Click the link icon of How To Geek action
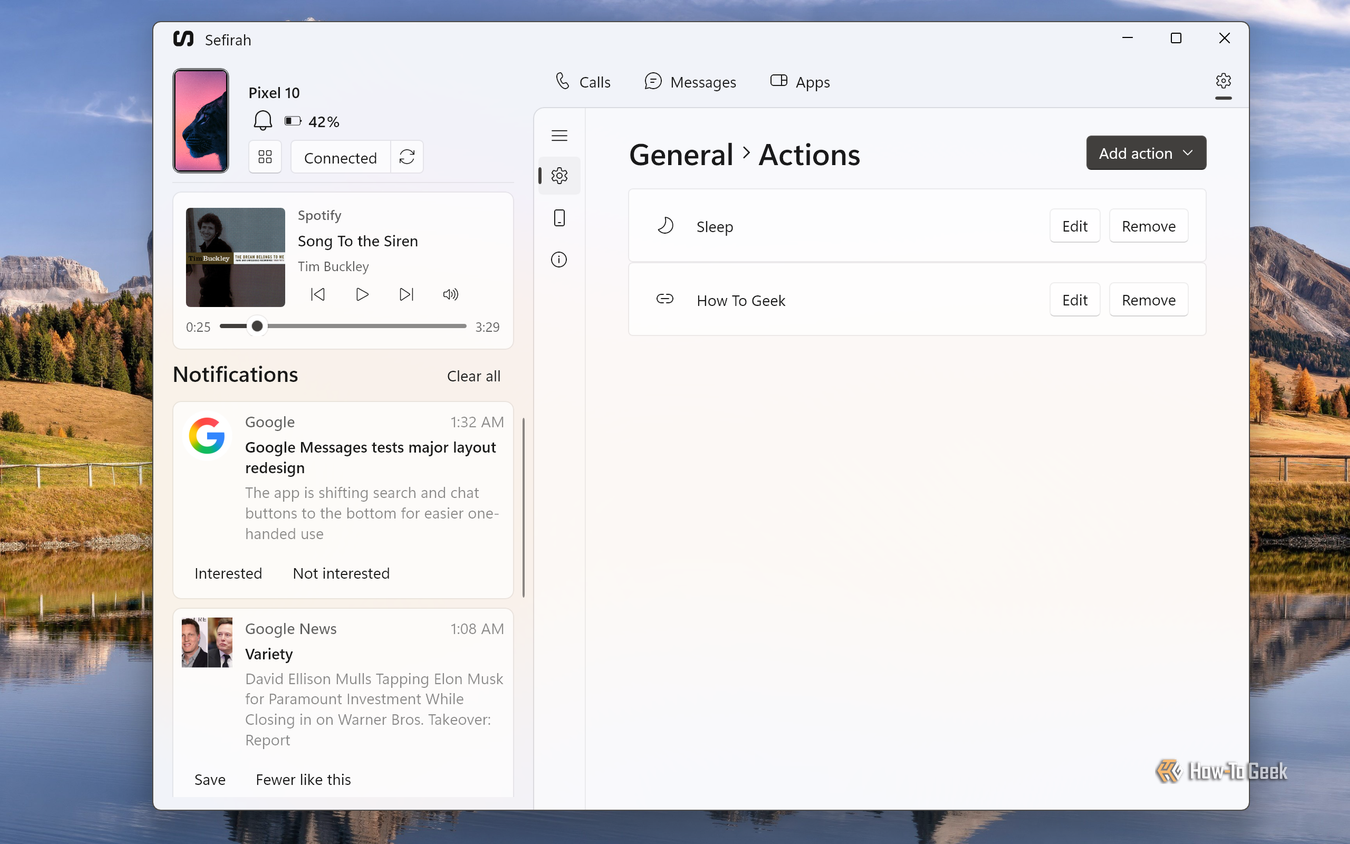 [x=665, y=299]
